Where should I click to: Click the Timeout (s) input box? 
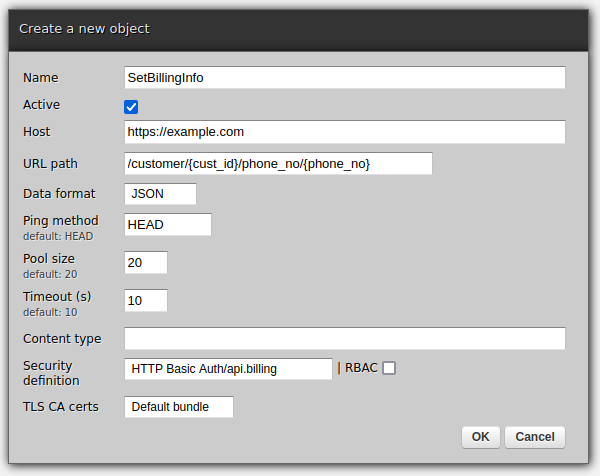tap(146, 300)
